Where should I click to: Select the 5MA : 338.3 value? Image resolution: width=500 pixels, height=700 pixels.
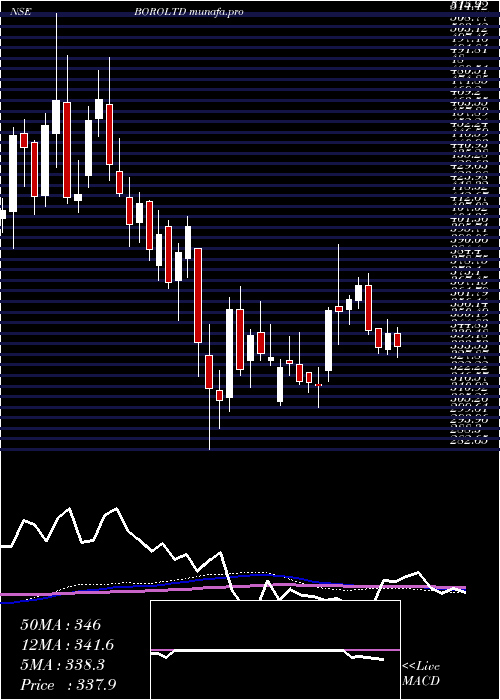coord(62,665)
